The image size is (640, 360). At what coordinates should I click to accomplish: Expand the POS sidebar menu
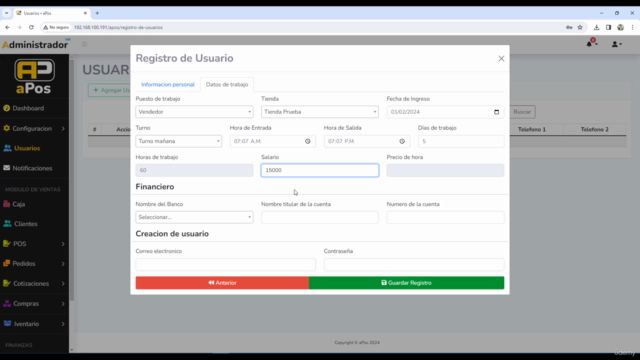34,244
